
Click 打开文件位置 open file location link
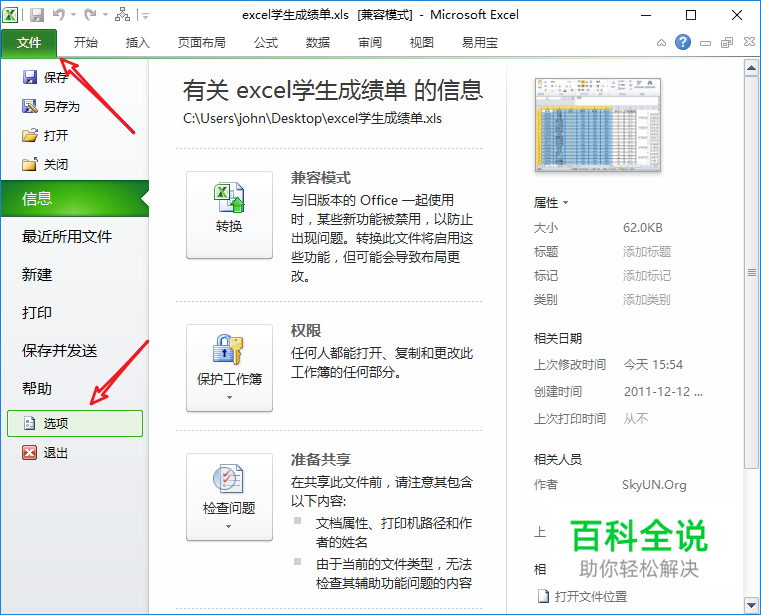click(583, 596)
